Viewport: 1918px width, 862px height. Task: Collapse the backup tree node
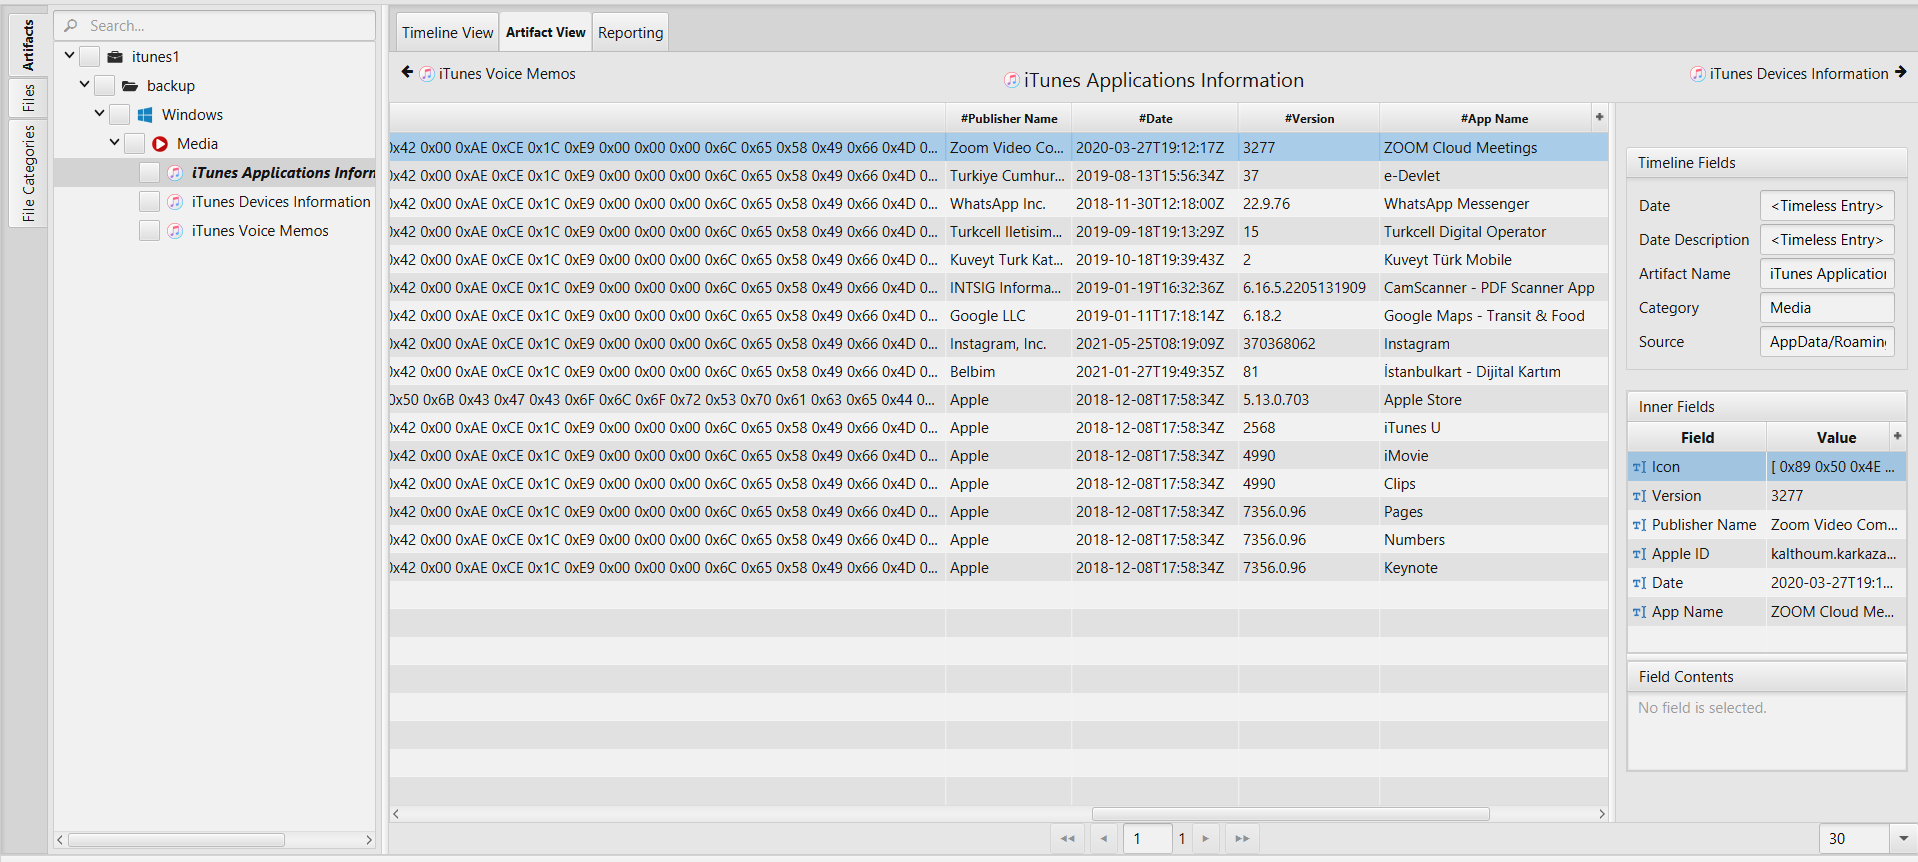[84, 85]
